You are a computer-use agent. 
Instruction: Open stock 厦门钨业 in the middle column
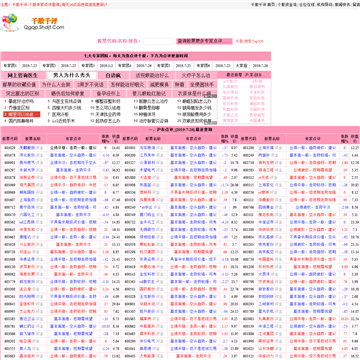point(146,215)
